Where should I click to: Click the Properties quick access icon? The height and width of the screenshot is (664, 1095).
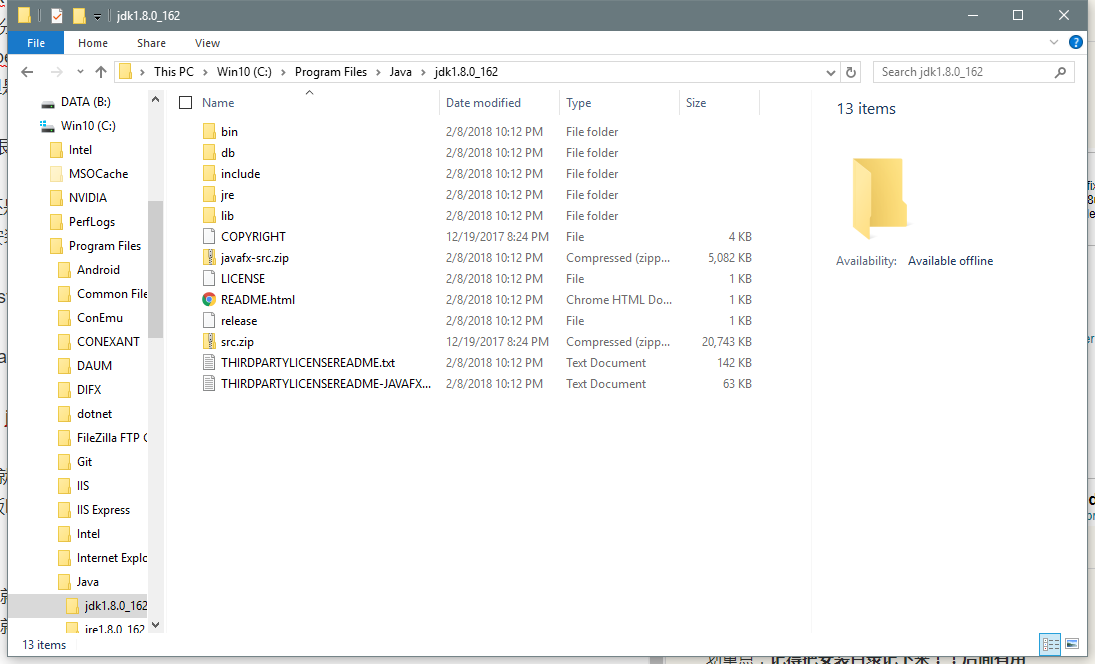57,15
